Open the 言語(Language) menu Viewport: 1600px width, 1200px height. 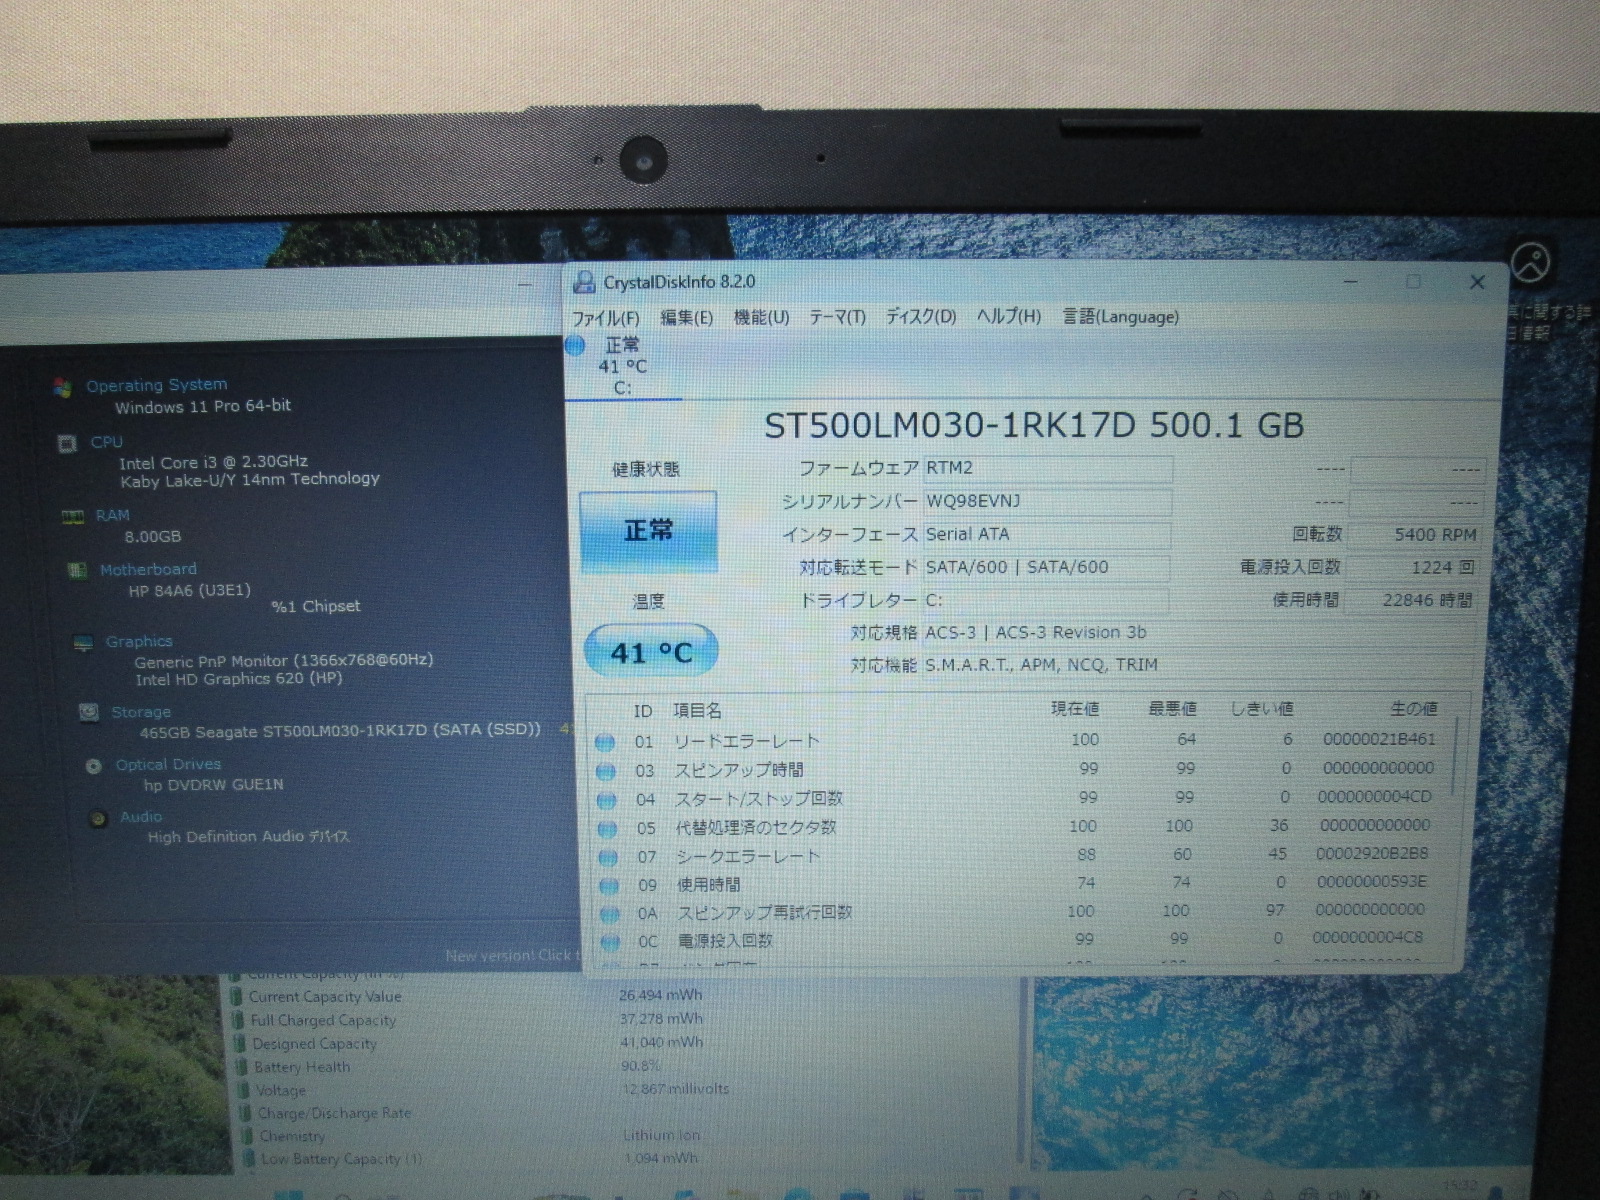tap(1120, 317)
